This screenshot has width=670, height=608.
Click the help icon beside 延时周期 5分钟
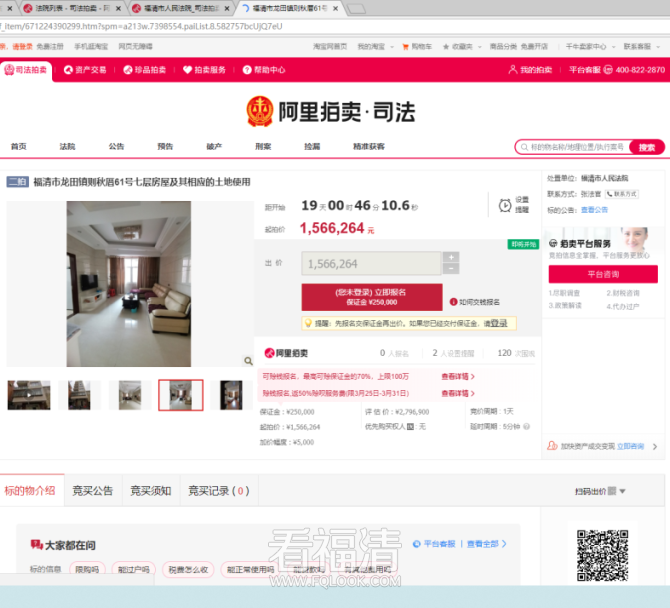pos(526,426)
